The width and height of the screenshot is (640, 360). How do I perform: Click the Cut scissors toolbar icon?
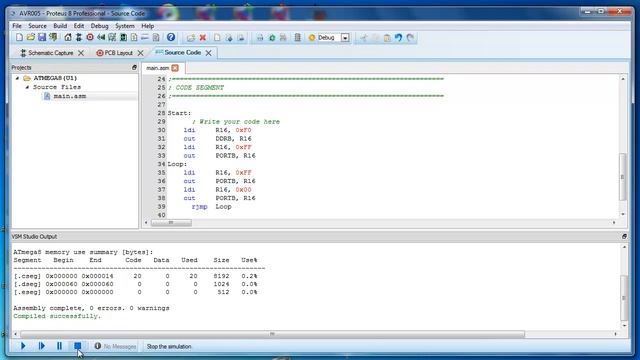coord(363,38)
